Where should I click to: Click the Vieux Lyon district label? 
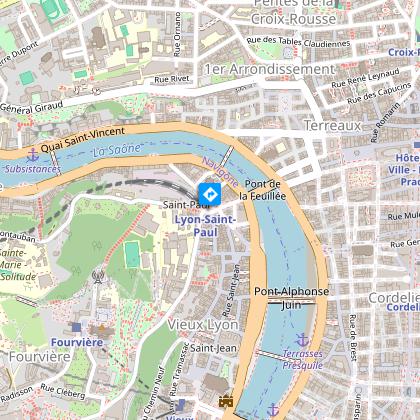coord(203,325)
